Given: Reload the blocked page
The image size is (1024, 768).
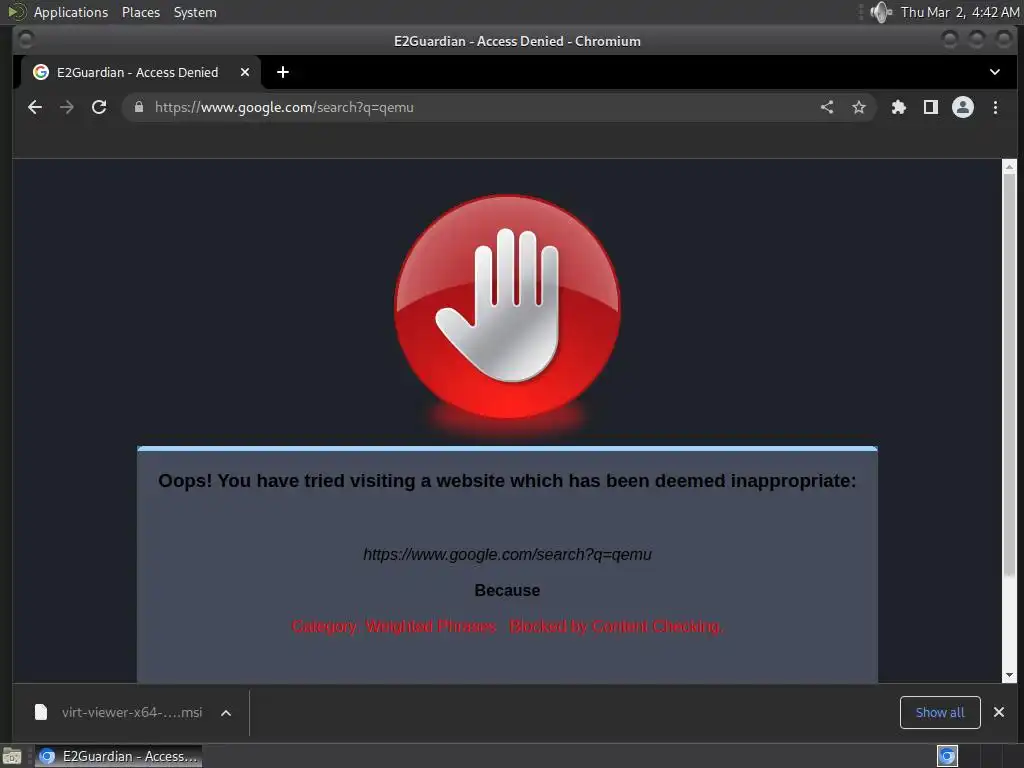Looking at the screenshot, I should point(99,107).
